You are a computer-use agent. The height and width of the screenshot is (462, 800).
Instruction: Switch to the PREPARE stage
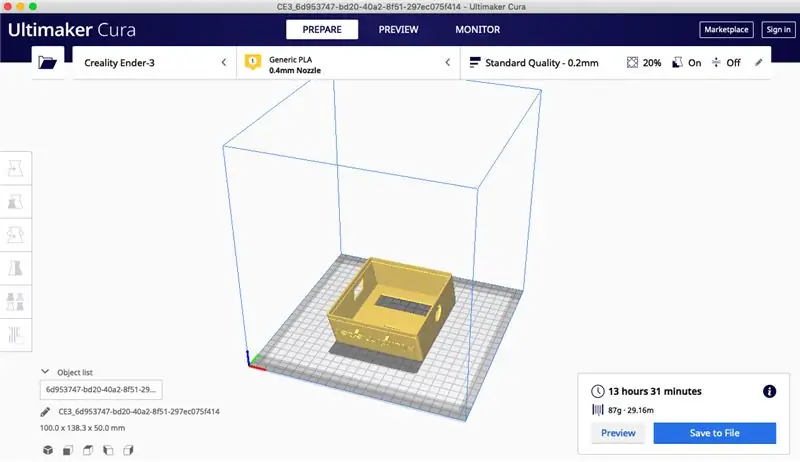coord(322,30)
